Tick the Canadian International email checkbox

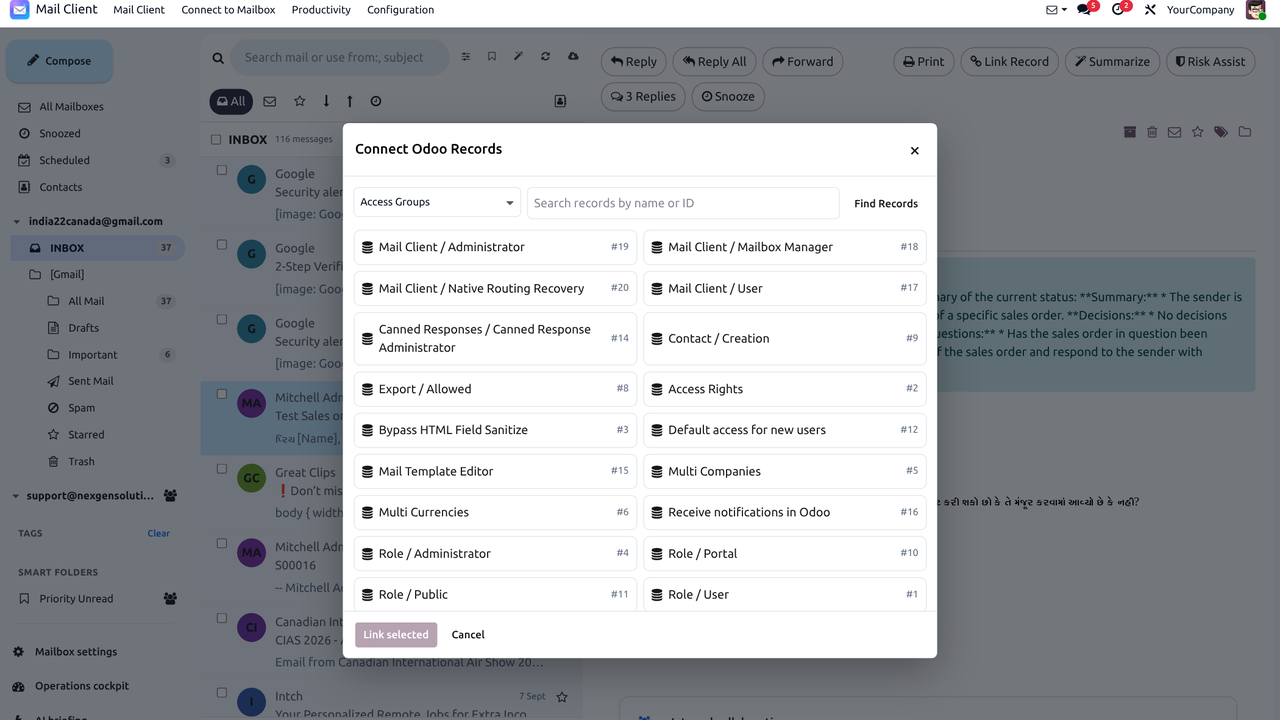pyautogui.click(x=222, y=618)
